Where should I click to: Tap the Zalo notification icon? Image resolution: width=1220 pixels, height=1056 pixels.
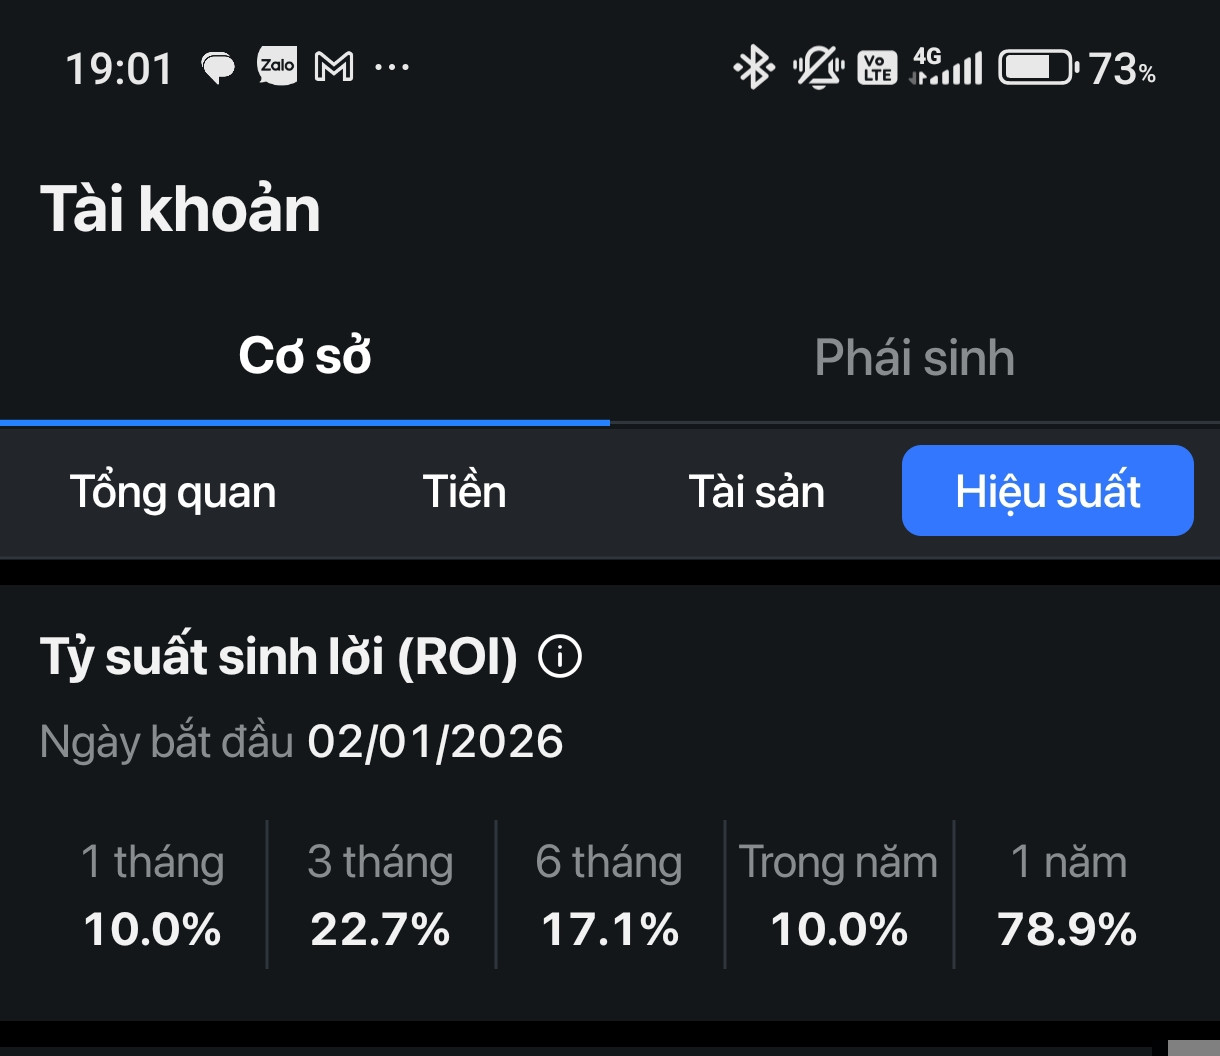pyautogui.click(x=277, y=67)
